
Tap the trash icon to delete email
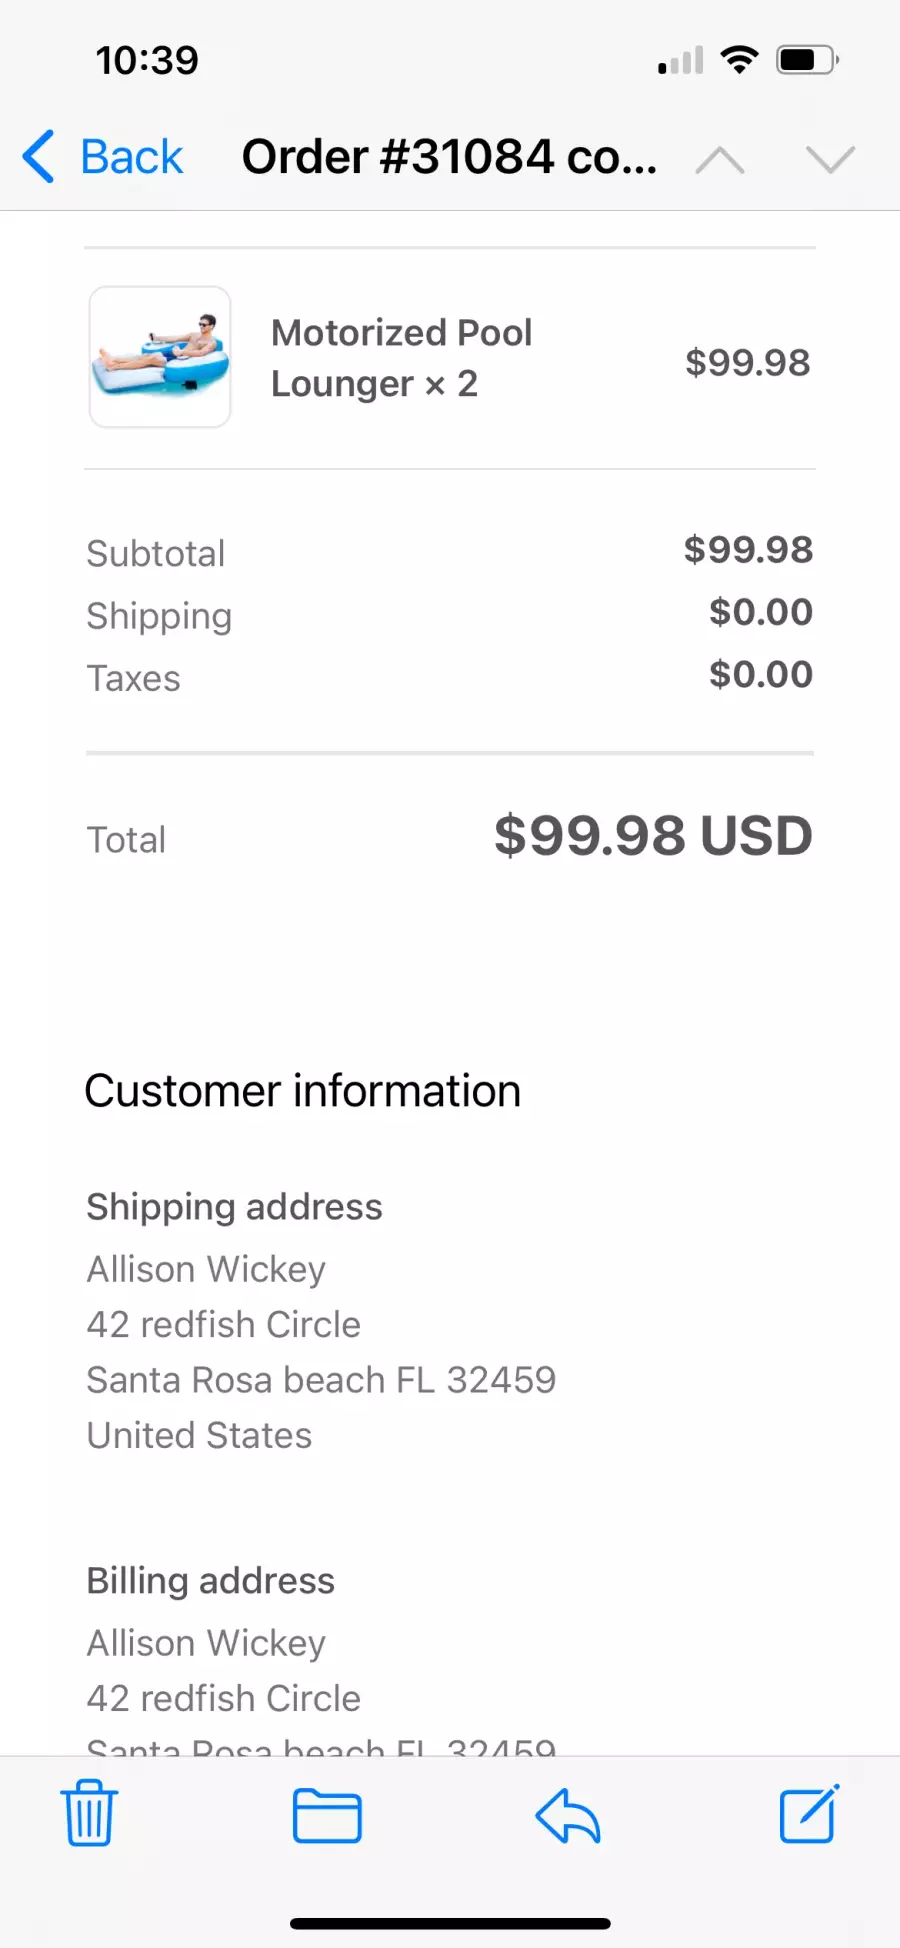click(89, 1813)
